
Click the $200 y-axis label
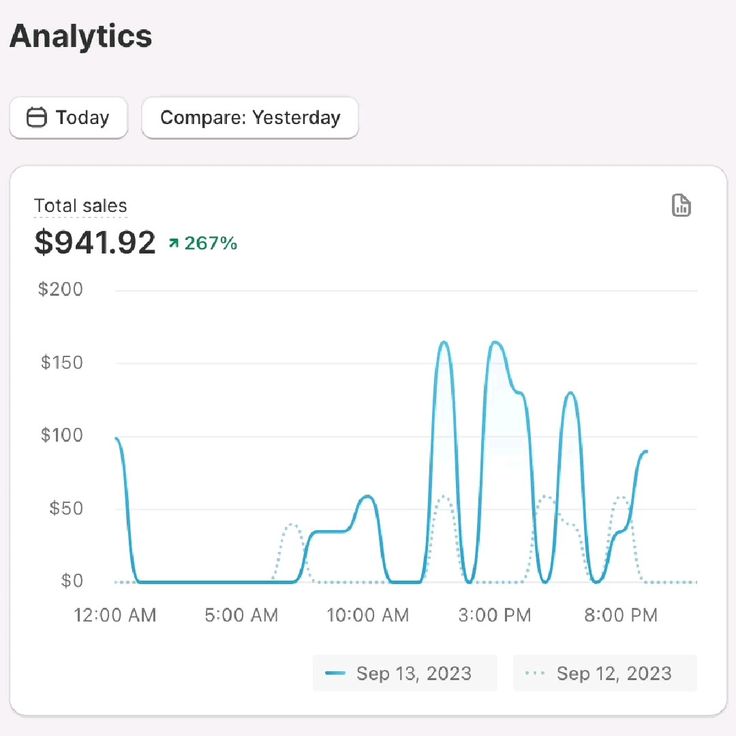61,290
